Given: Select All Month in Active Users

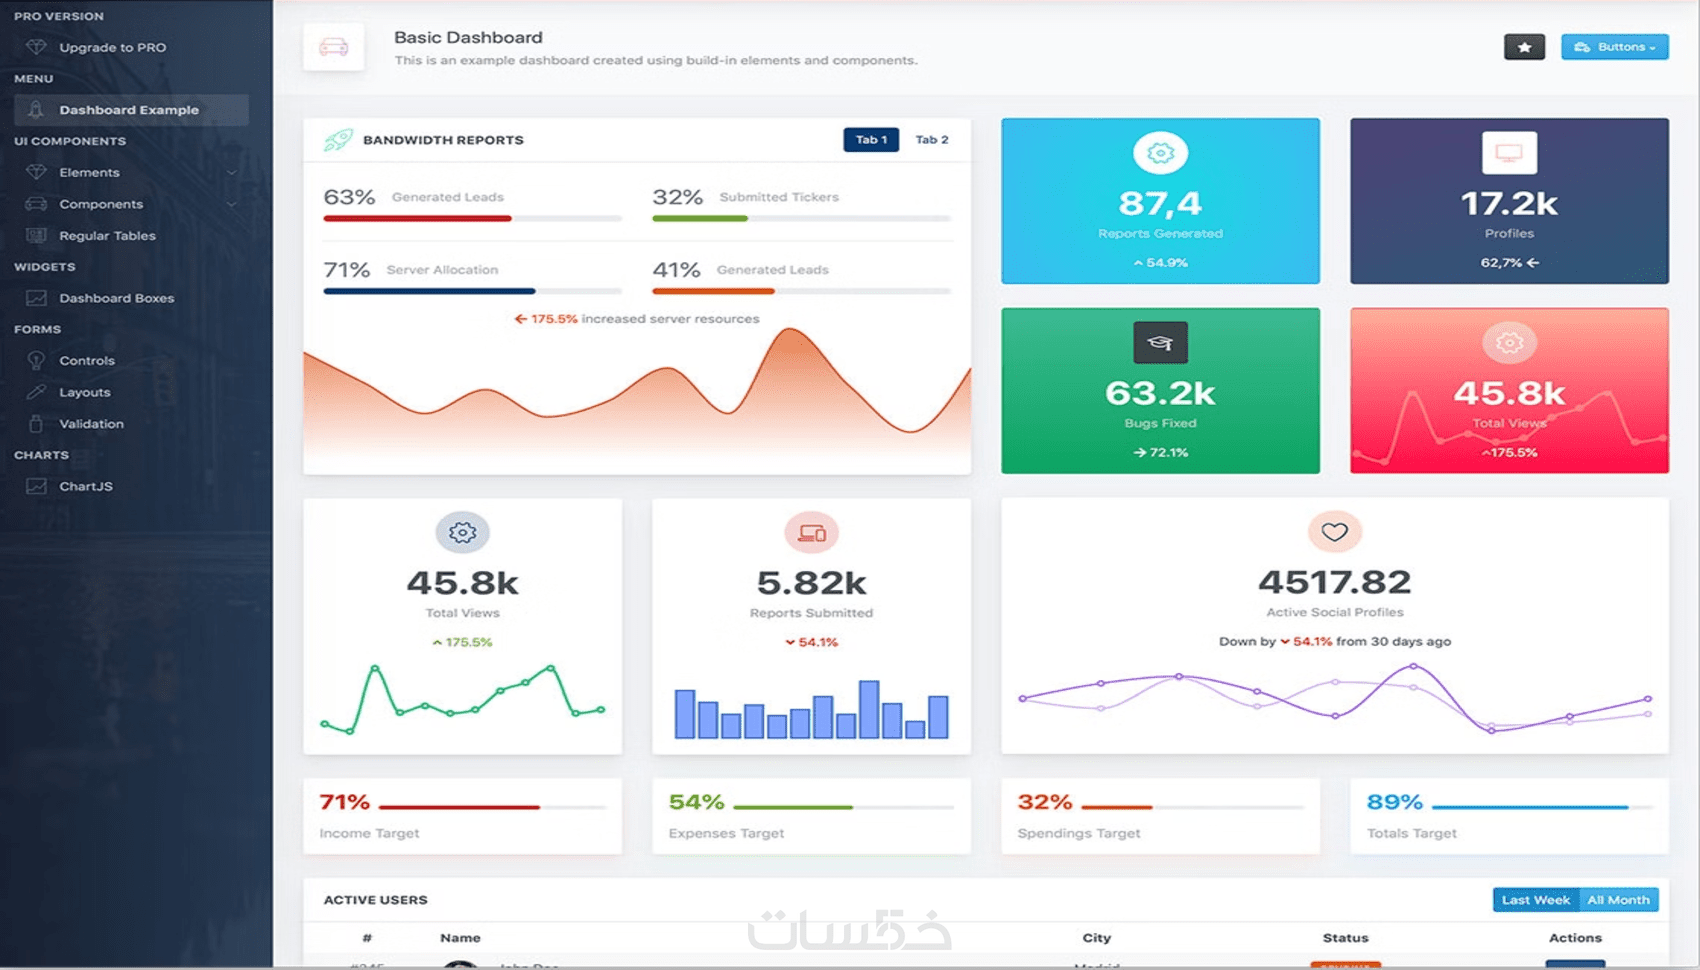Looking at the screenshot, I should (1618, 900).
